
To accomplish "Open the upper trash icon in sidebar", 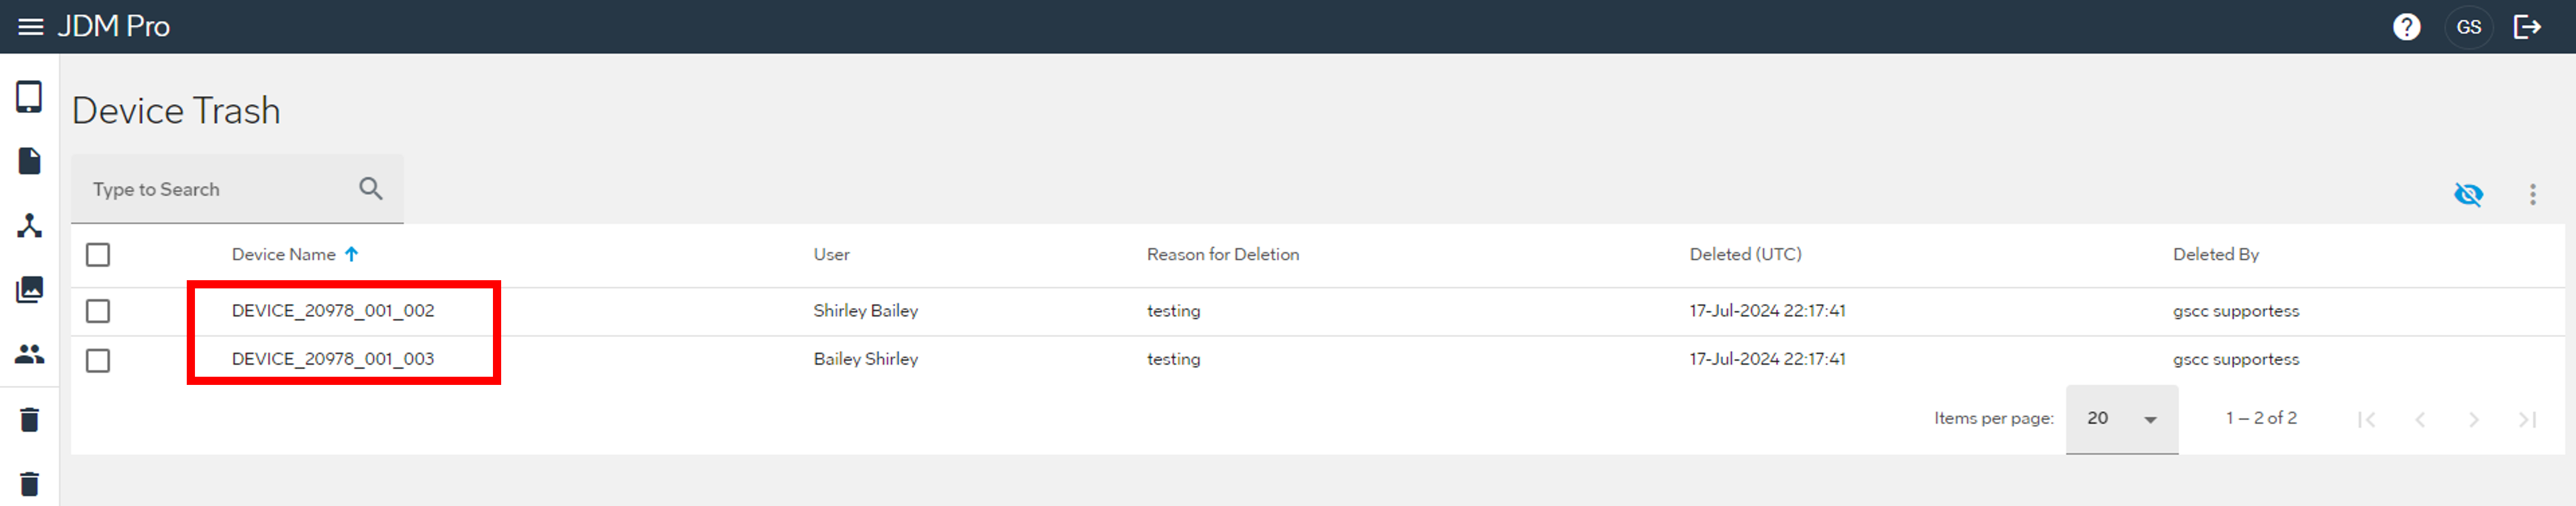I will 29,420.
